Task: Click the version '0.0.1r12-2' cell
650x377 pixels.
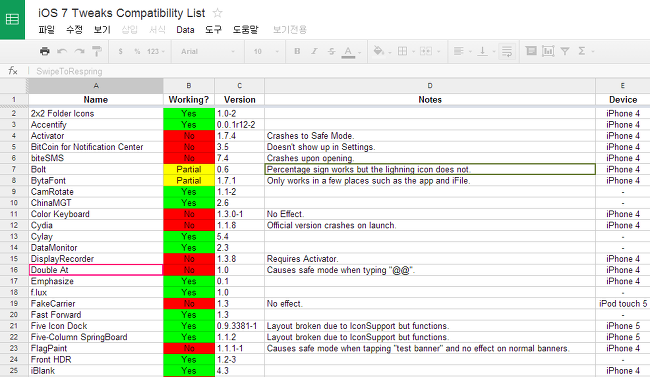Action: point(240,124)
